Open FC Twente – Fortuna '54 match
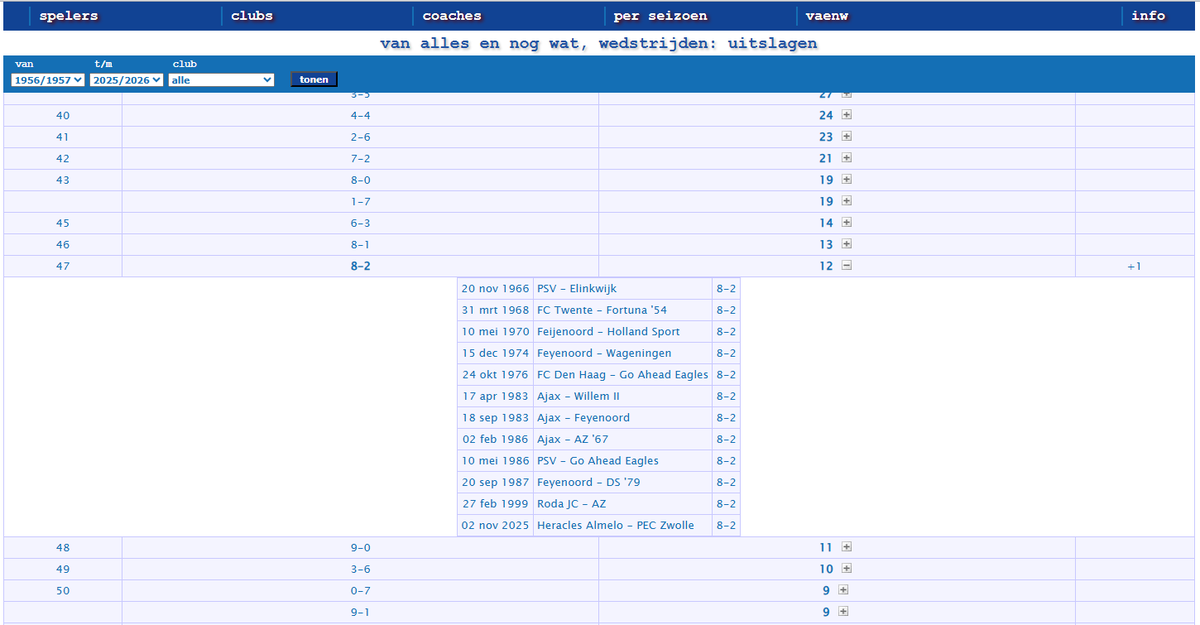1200x625 pixels. (x=602, y=310)
